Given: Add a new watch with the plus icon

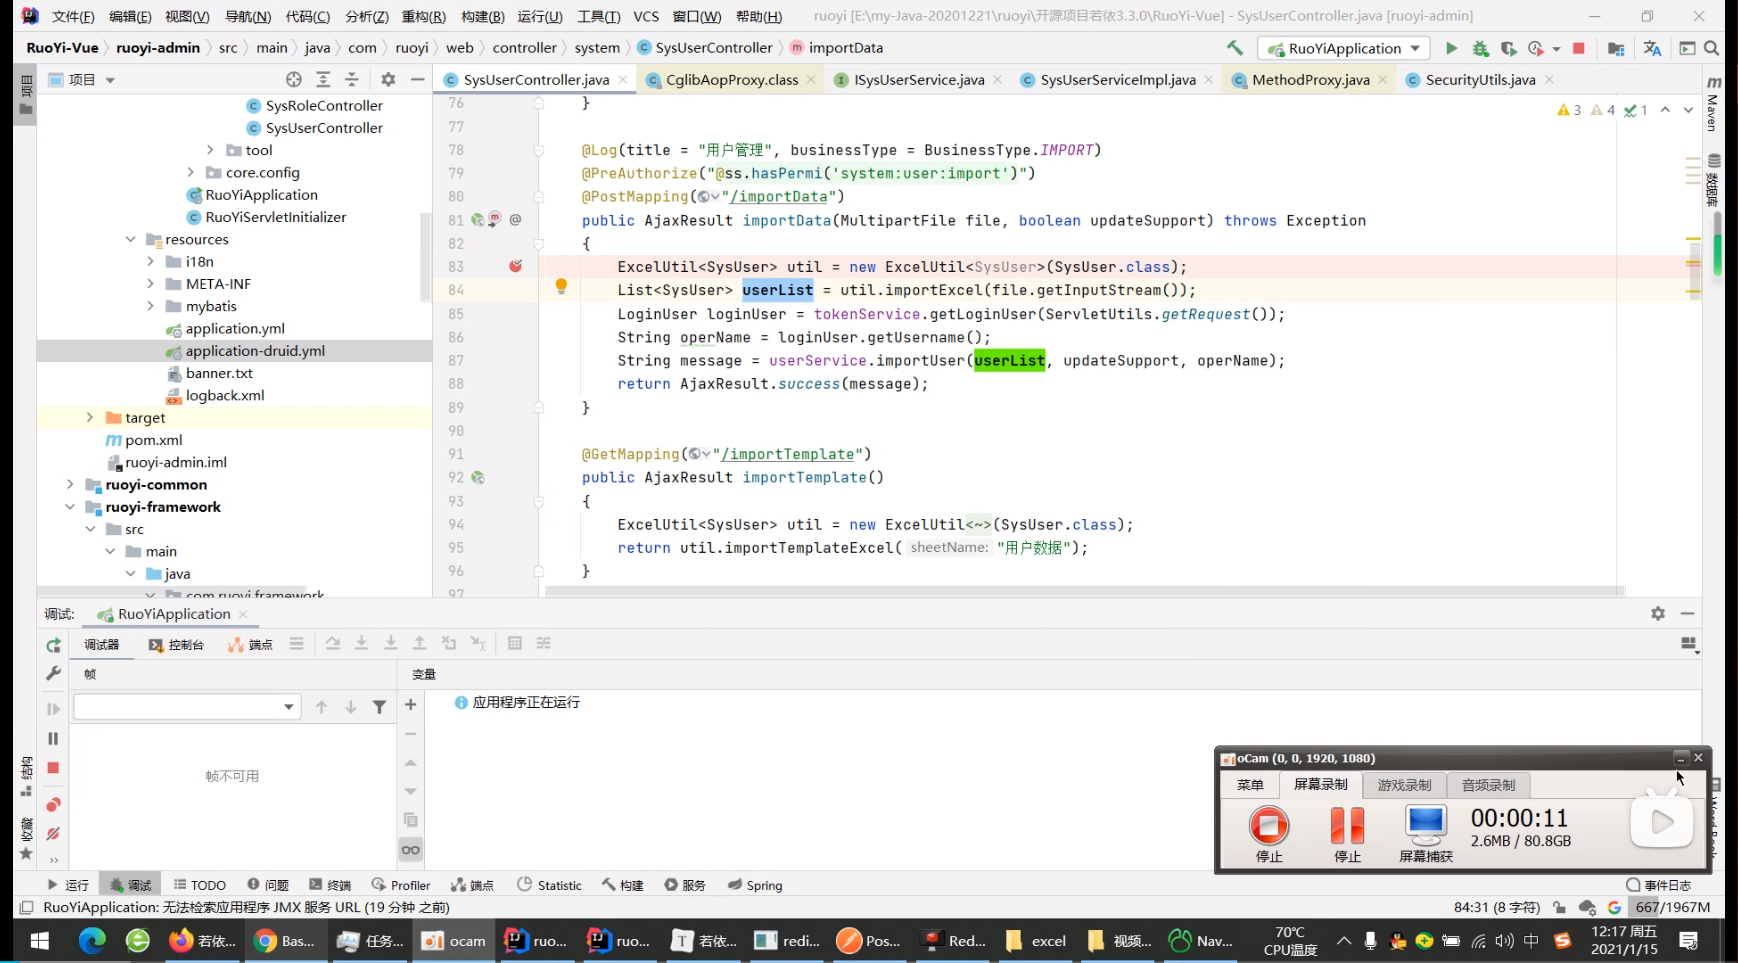Looking at the screenshot, I should point(410,705).
